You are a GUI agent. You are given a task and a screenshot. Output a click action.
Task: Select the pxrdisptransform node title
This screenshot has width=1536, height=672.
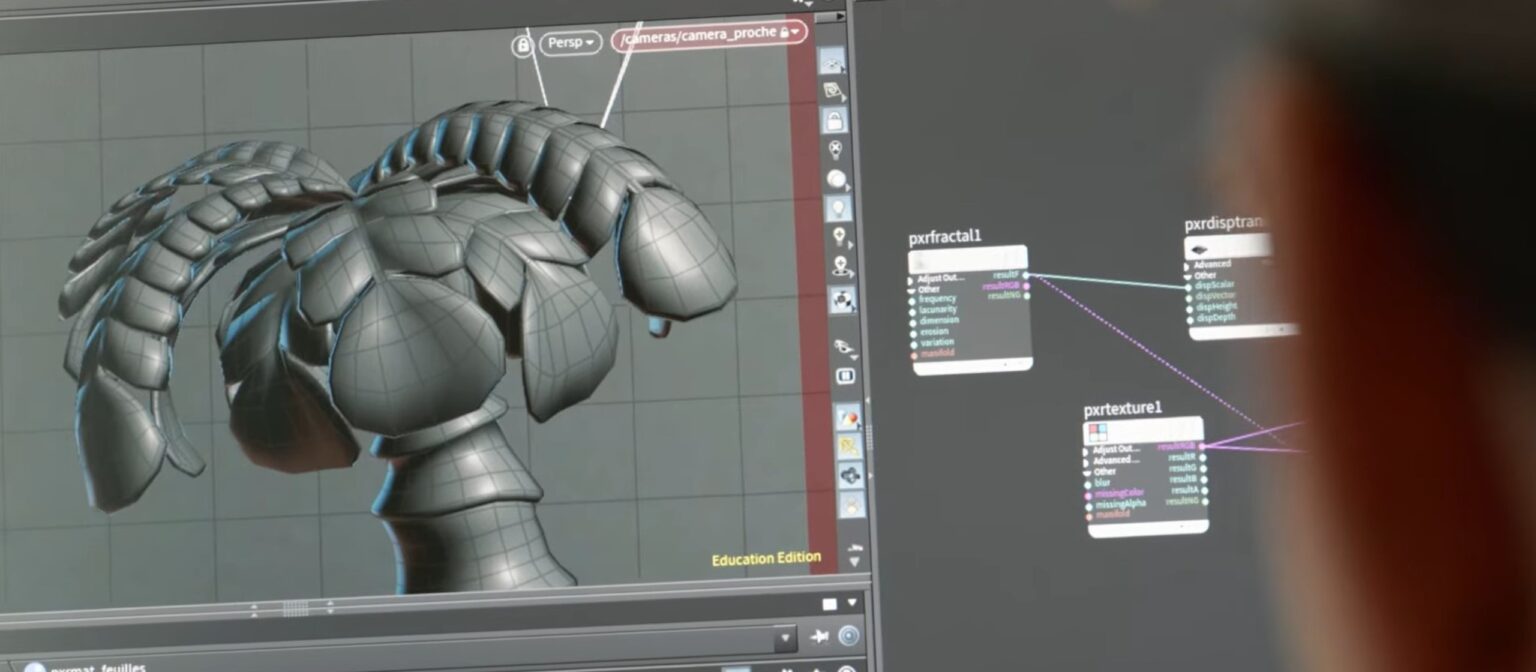1227,225
